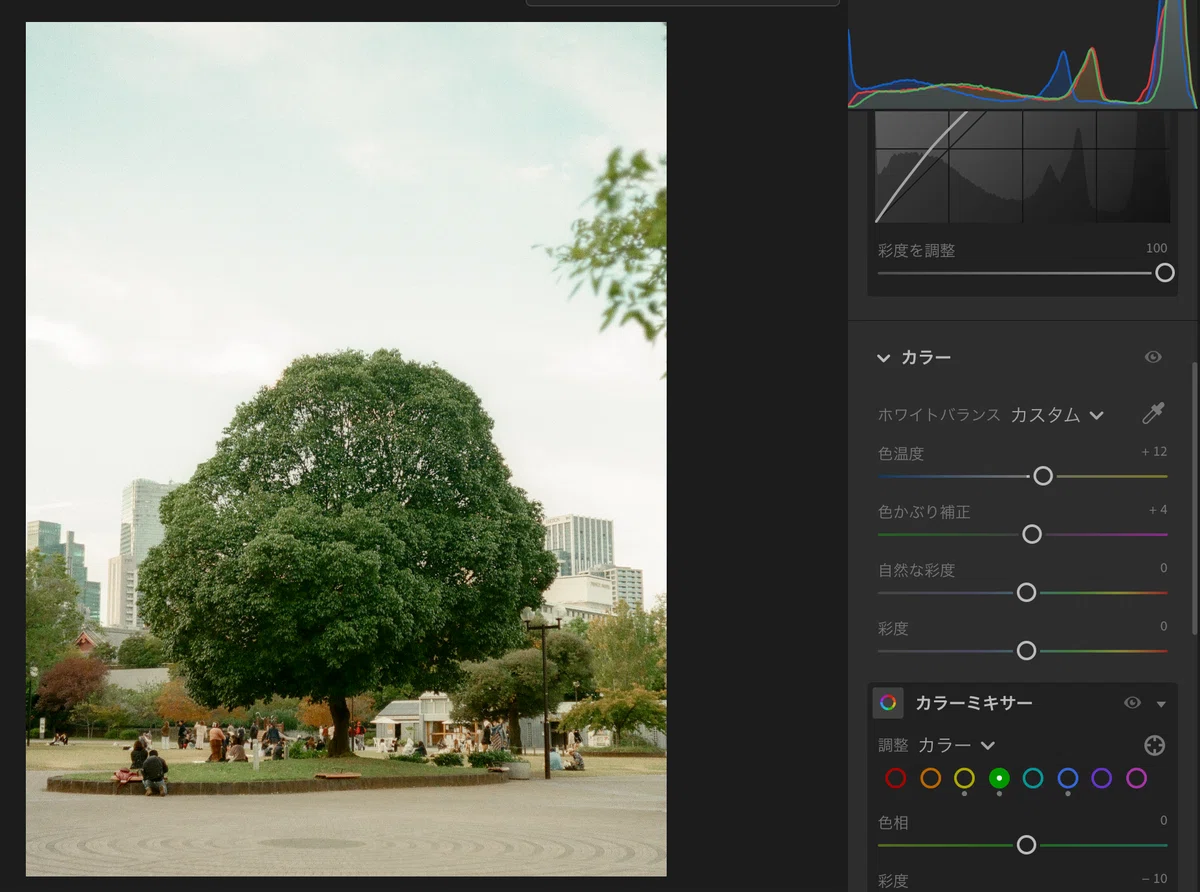Click the 色相 slider handle in Color Mixer
This screenshot has height=892, width=1200.
point(1026,845)
